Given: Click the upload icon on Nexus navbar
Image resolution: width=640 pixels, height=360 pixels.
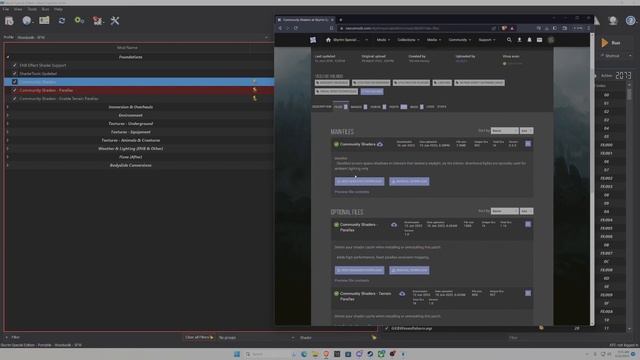Looking at the screenshot, I should coord(519,40).
